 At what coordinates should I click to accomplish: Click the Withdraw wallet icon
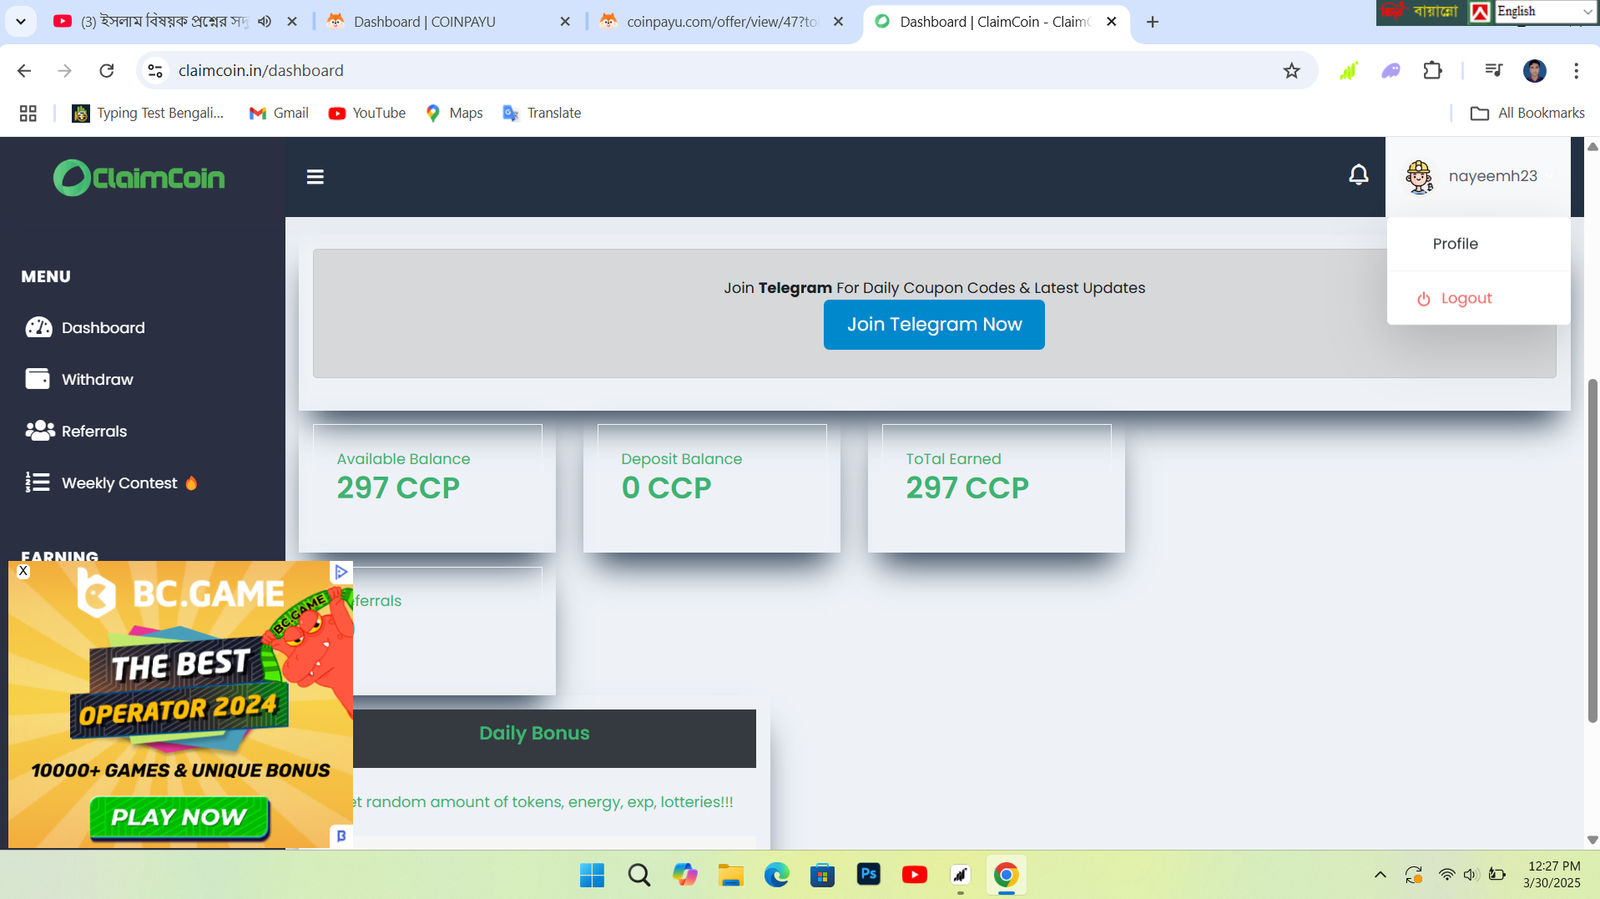(38, 379)
